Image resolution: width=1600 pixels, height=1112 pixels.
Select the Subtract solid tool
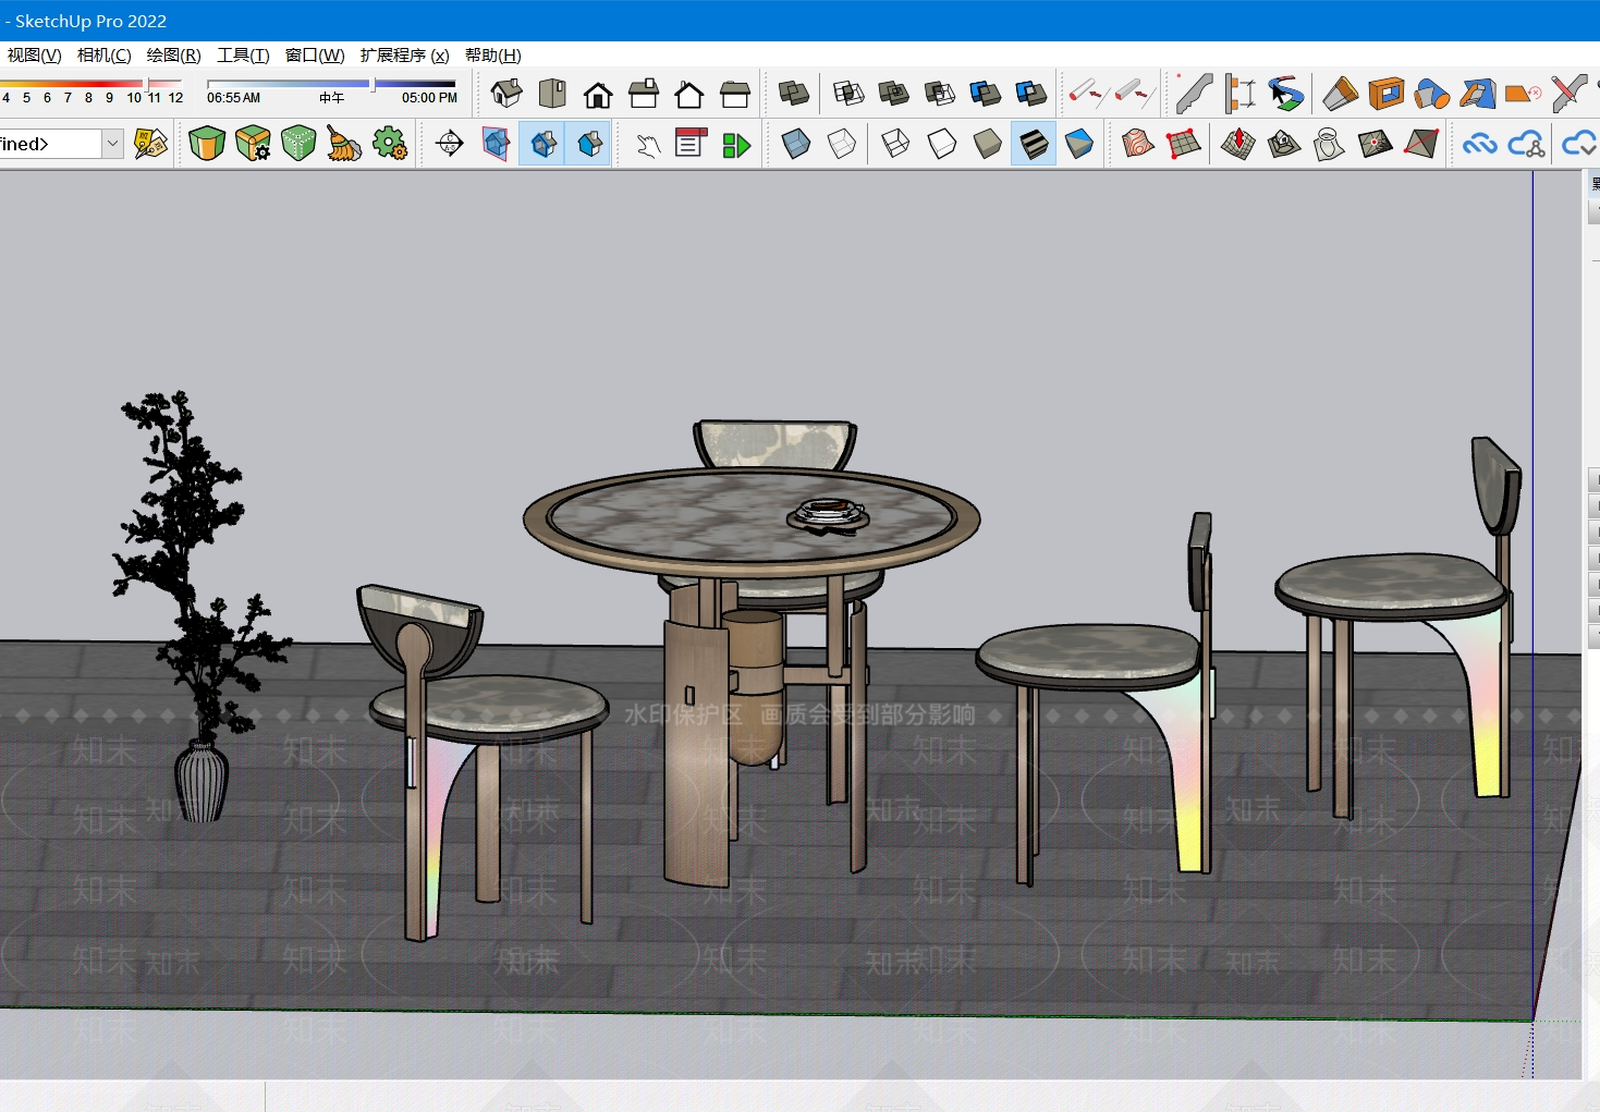tap(940, 94)
